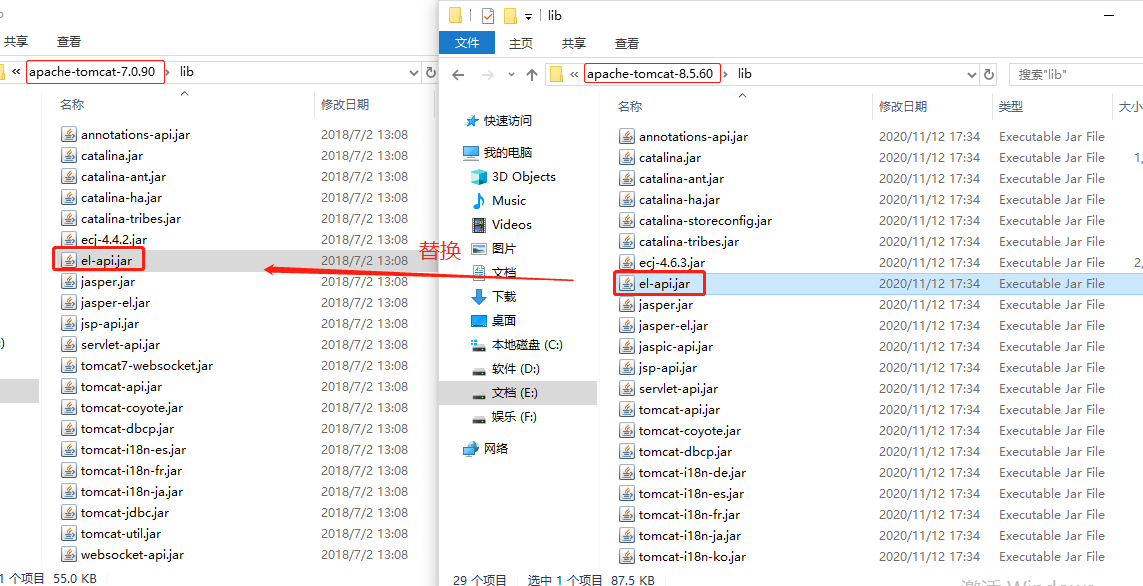
Task: Select ecj-4.4.2.jar in left window
Action: pos(114,239)
